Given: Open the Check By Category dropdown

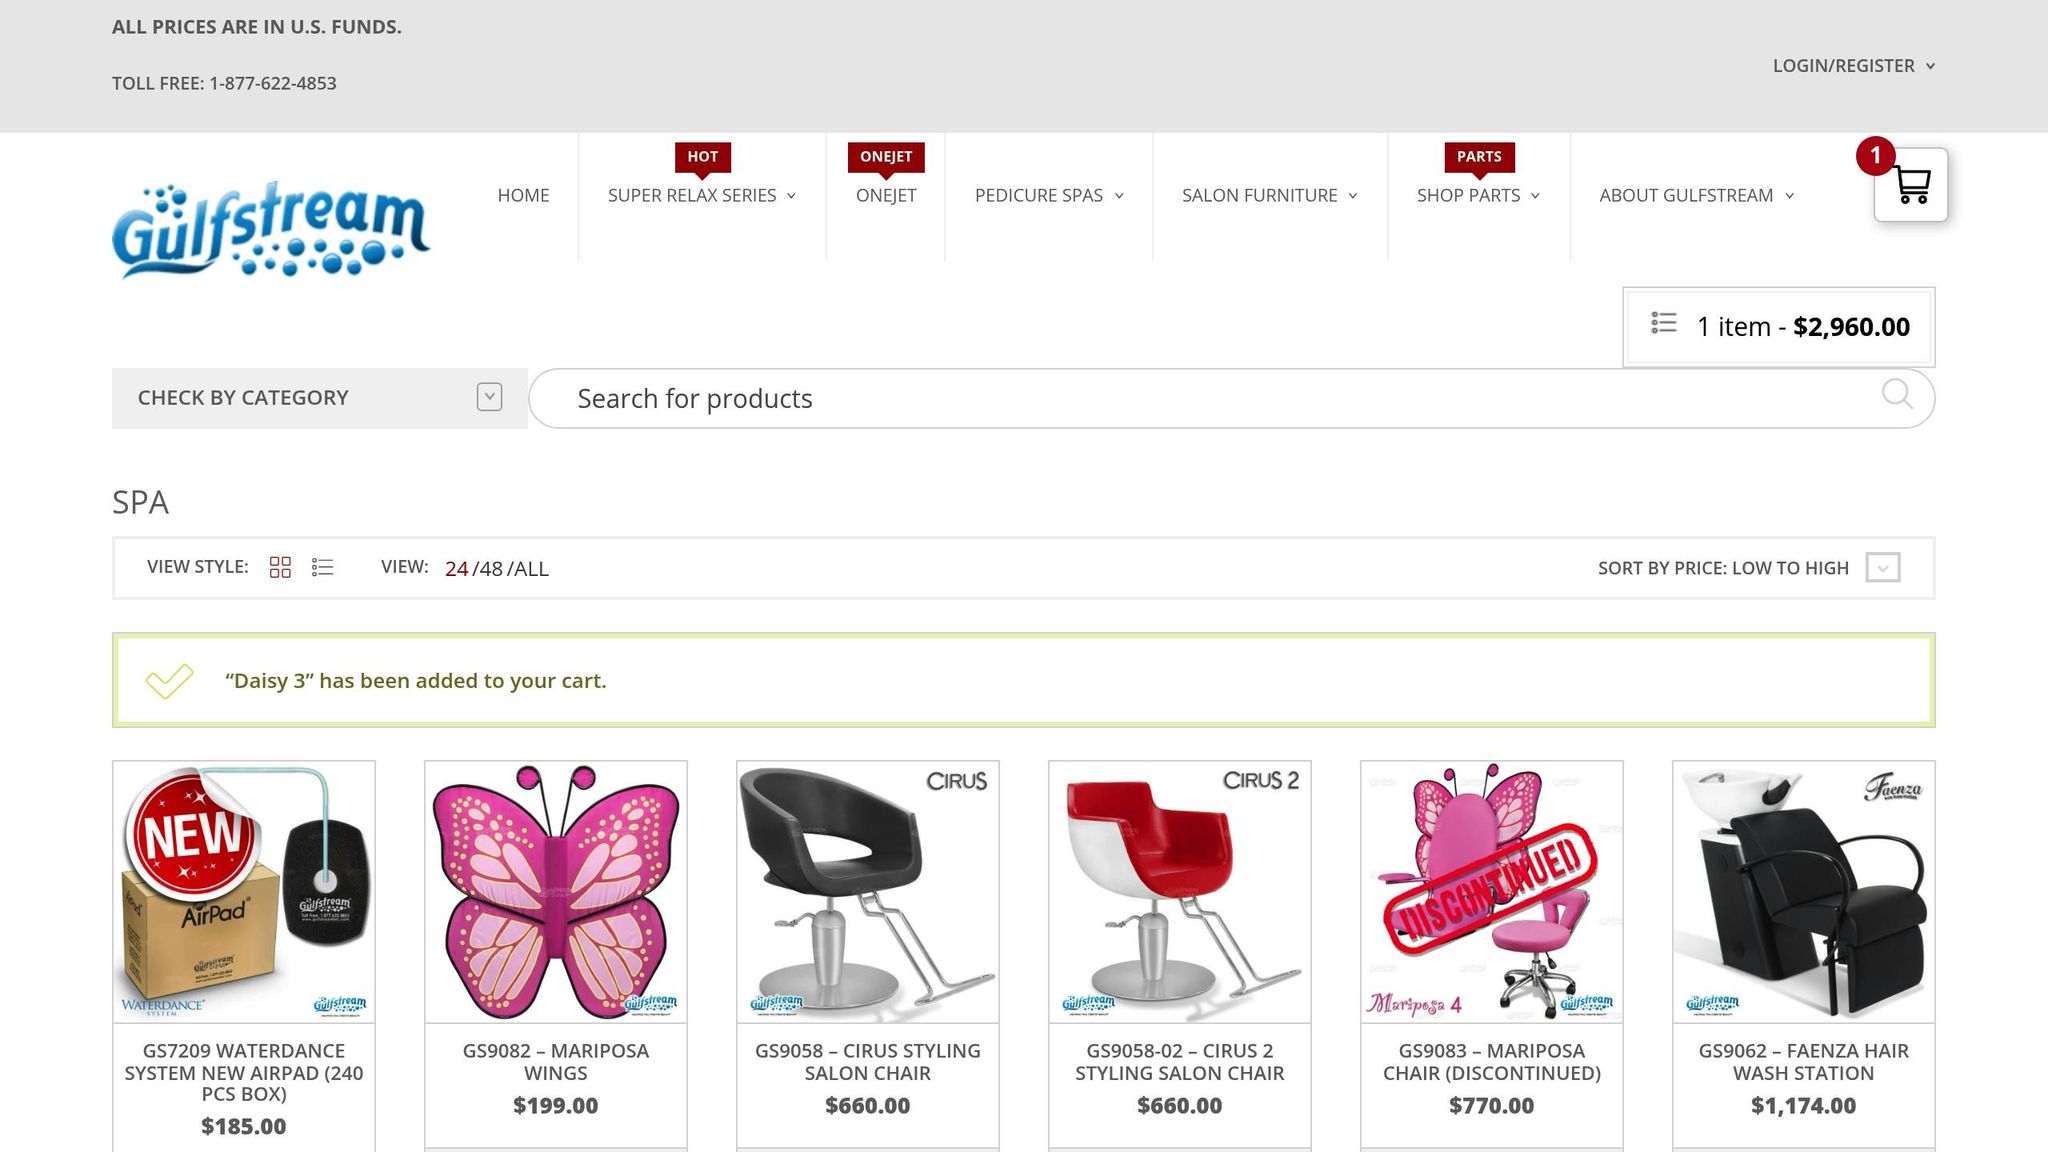Looking at the screenshot, I should [x=320, y=398].
